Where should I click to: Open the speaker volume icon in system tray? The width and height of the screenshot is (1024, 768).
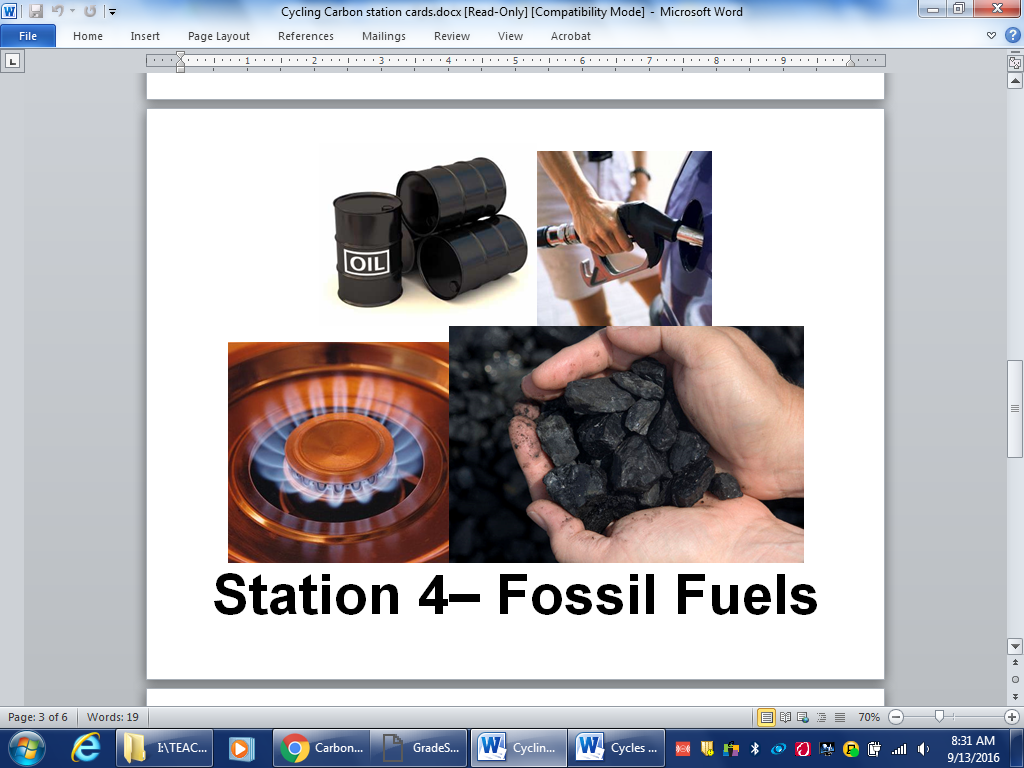tap(925, 748)
